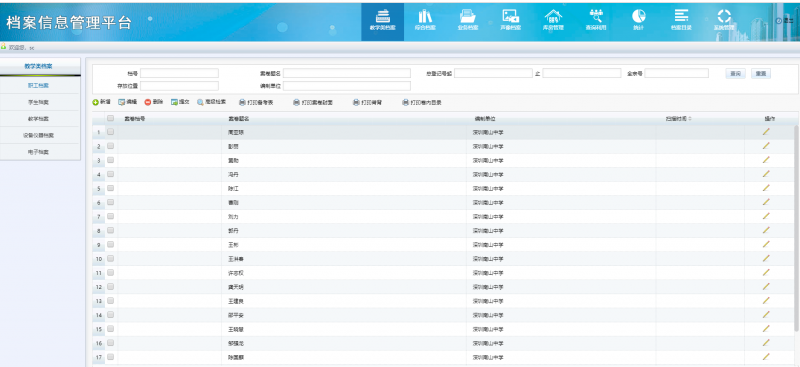The width and height of the screenshot is (800, 367).
Task: Click the 编辑 edit toolbar icon
Action: pyautogui.click(x=121, y=103)
